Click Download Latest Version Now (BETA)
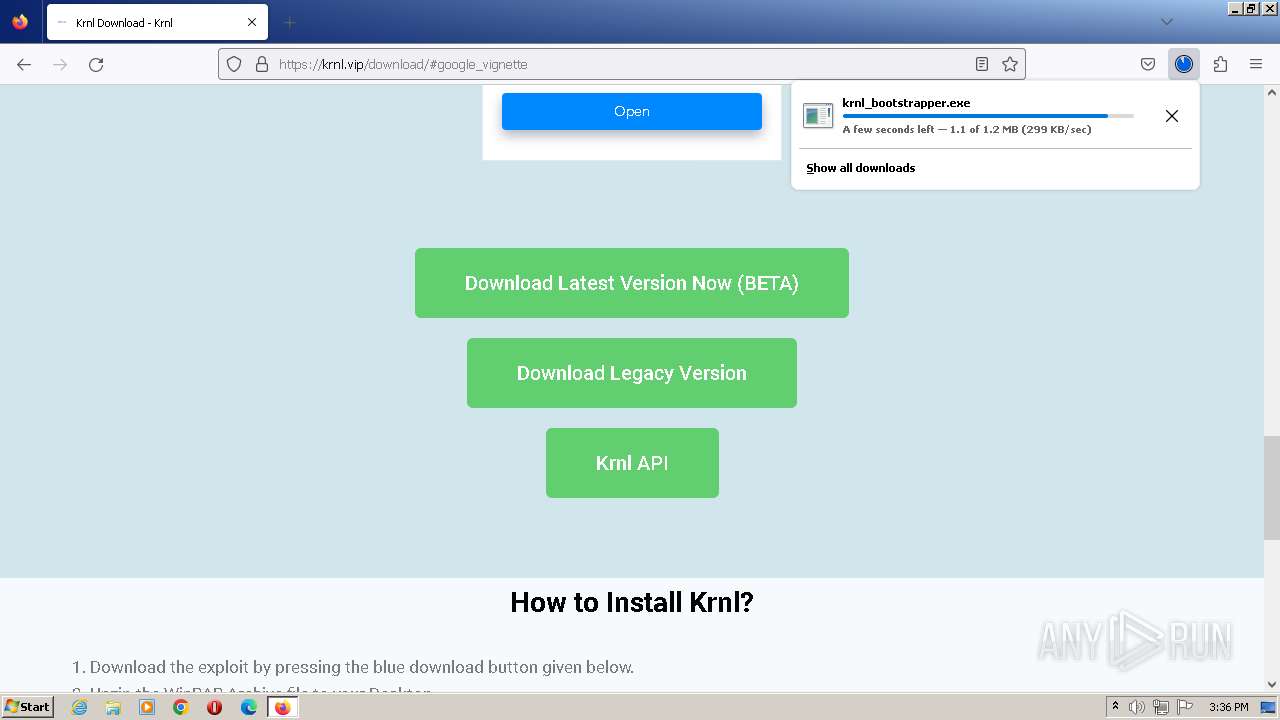1280x720 pixels. point(632,283)
